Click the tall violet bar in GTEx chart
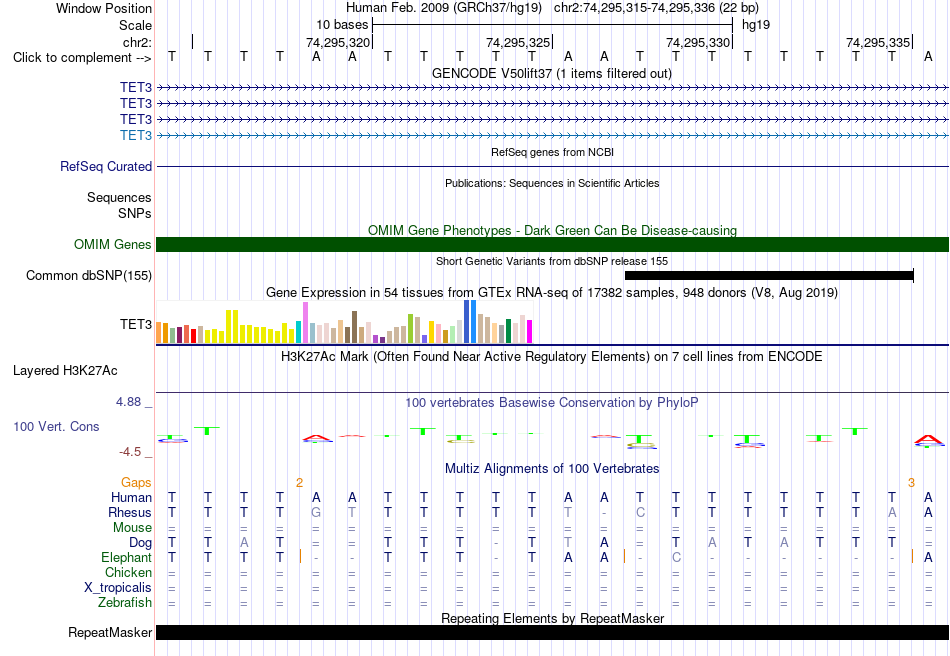Screen dimensions: 950x656 click(x=305, y=323)
